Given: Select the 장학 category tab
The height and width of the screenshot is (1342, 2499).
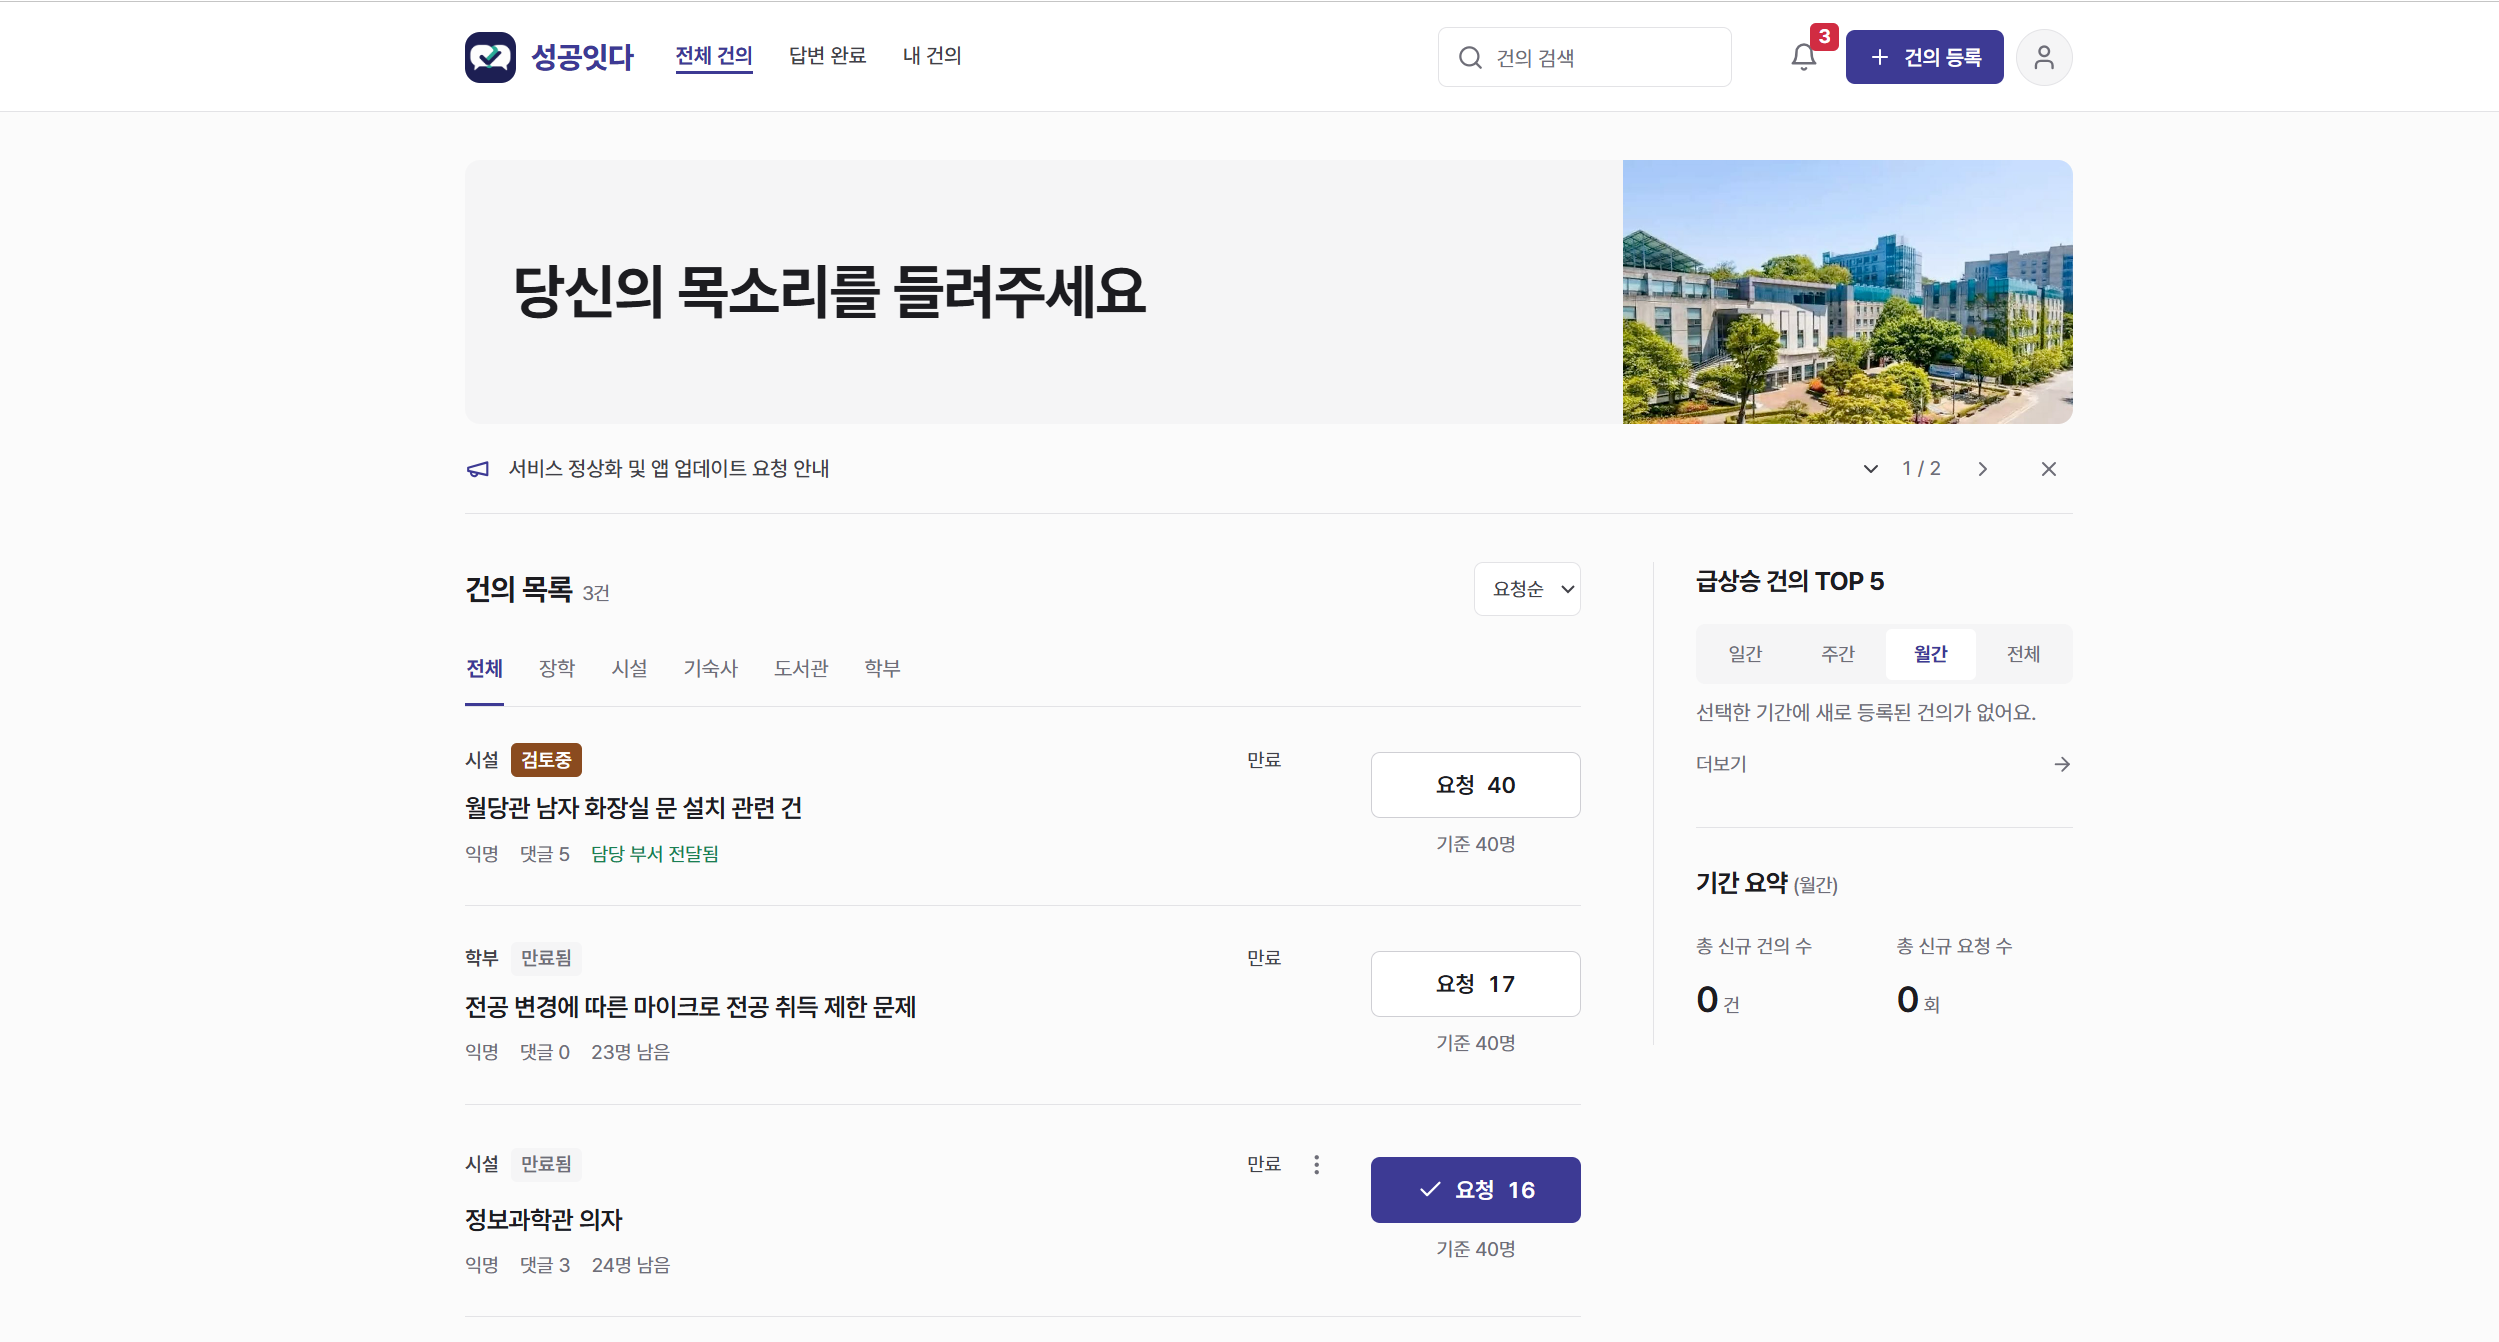Looking at the screenshot, I should tap(557, 668).
